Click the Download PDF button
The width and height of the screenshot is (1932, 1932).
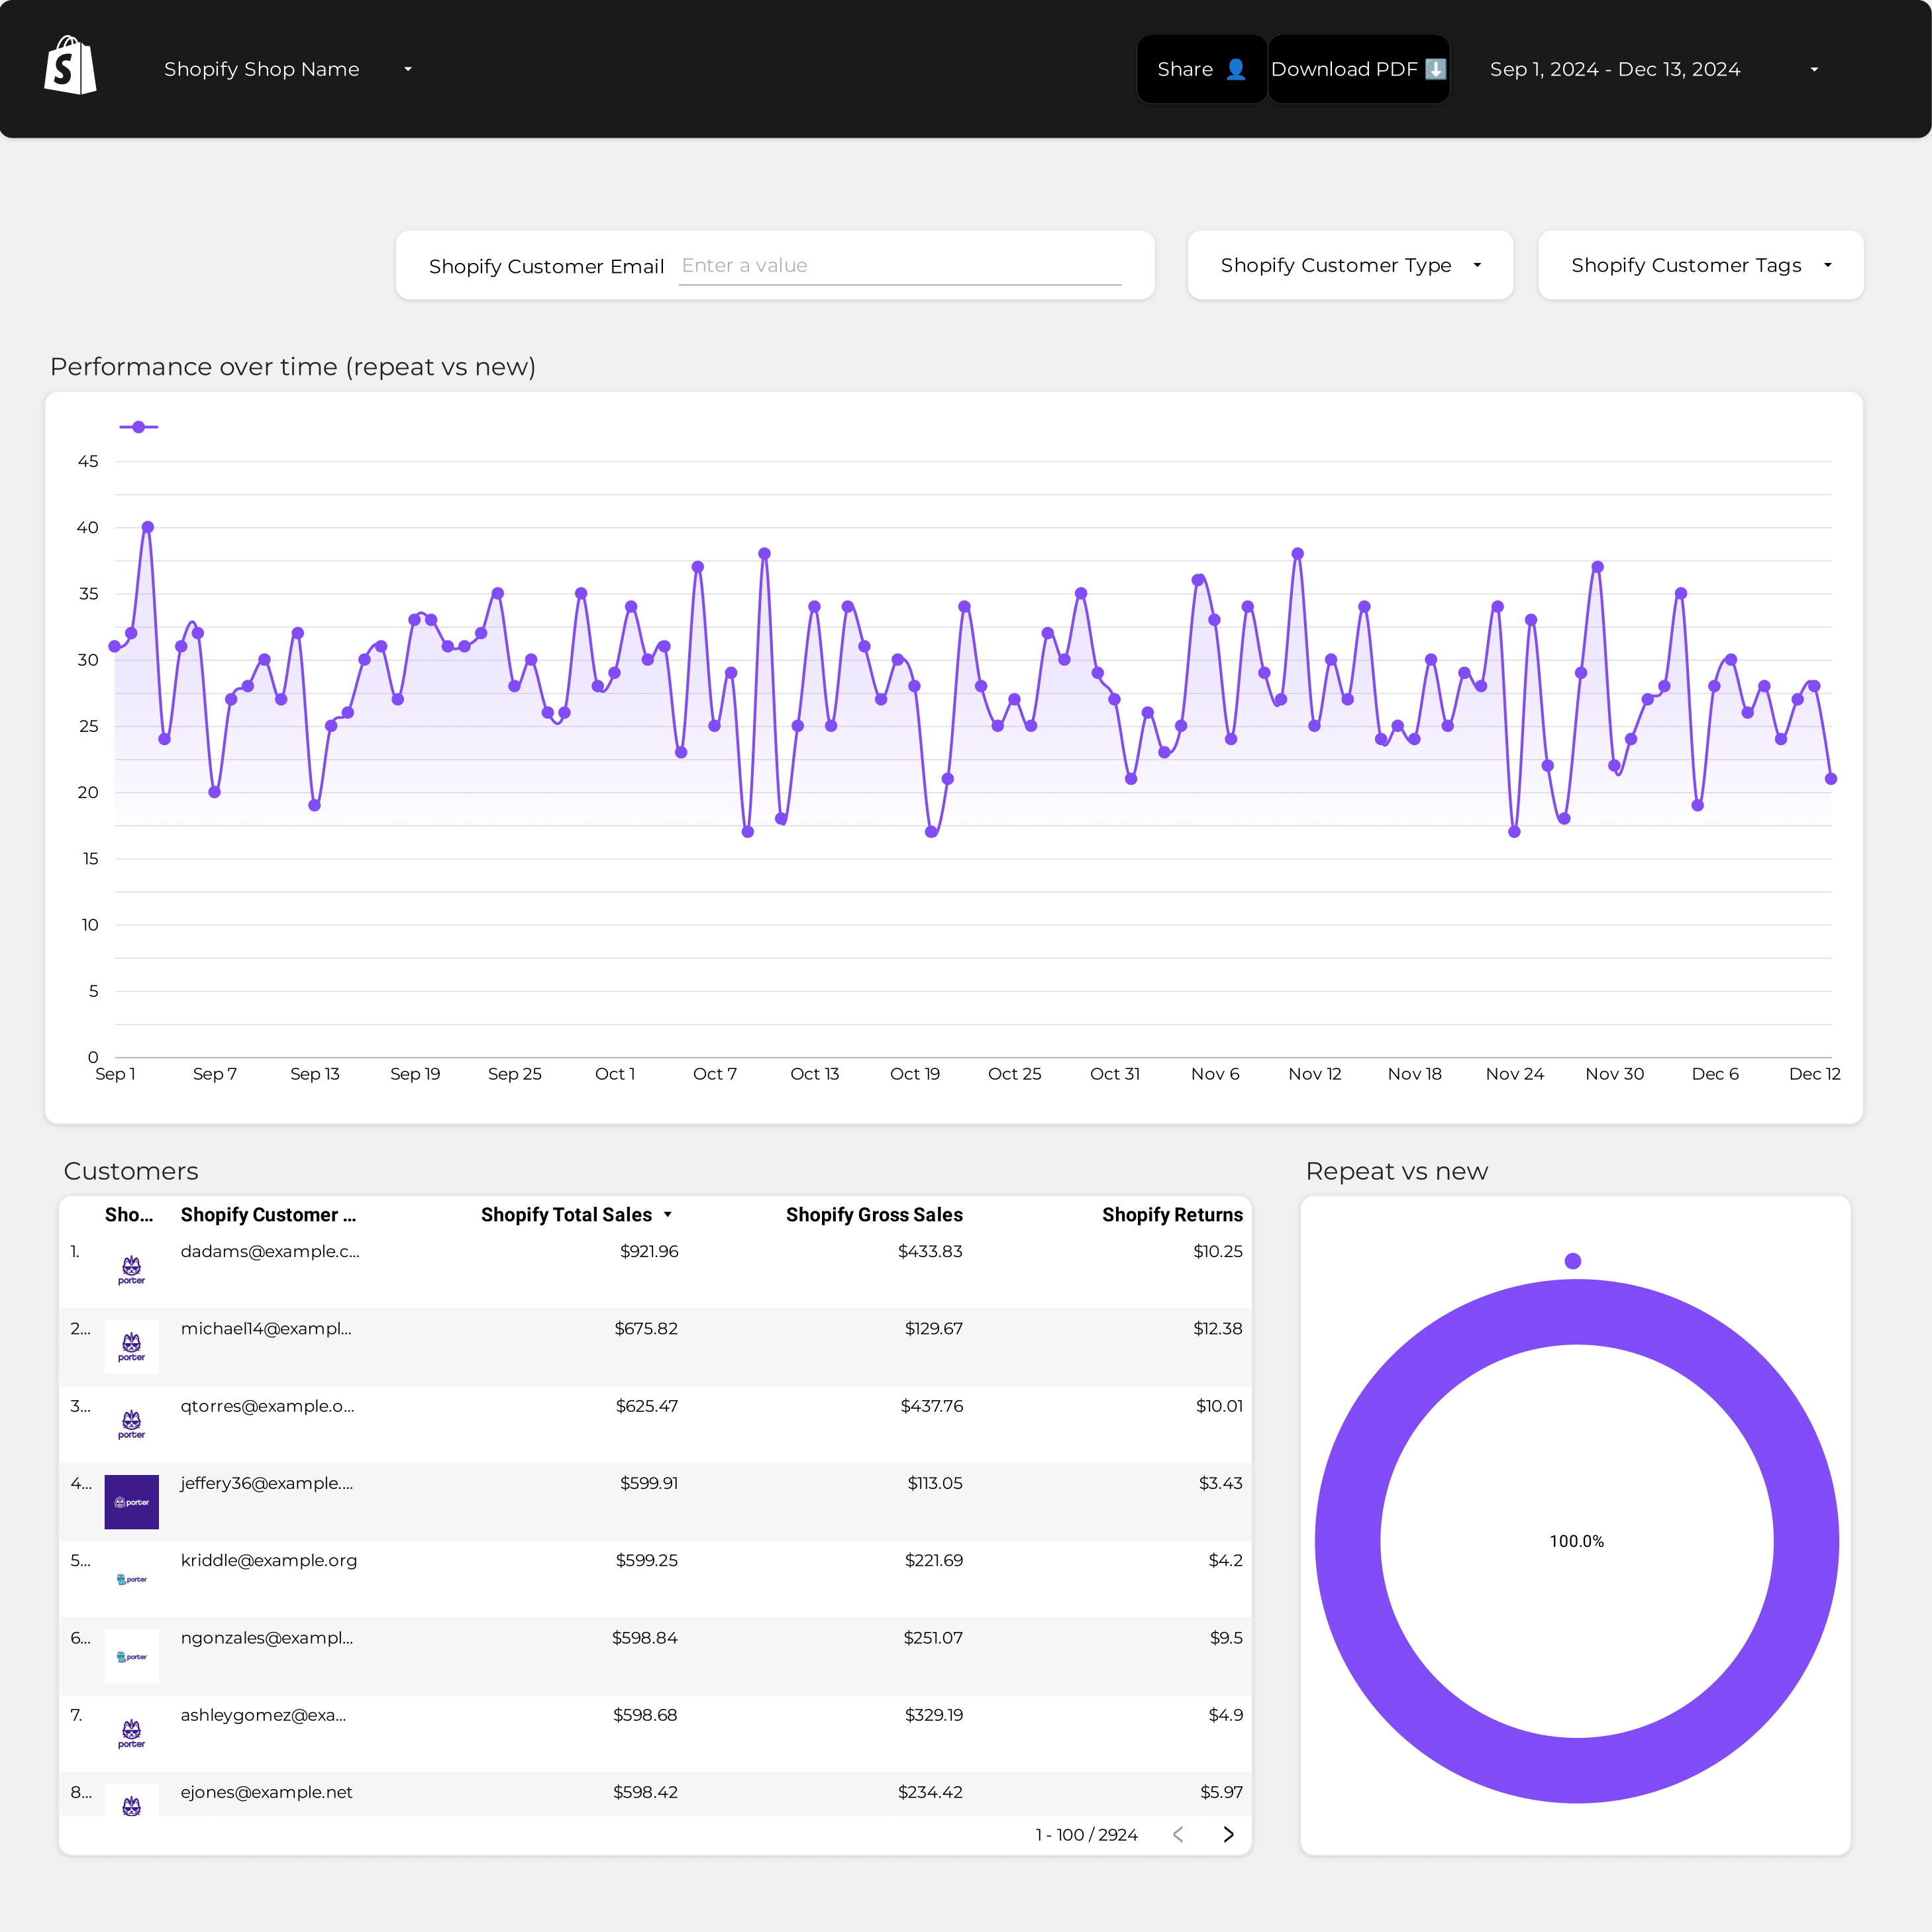point(1358,69)
